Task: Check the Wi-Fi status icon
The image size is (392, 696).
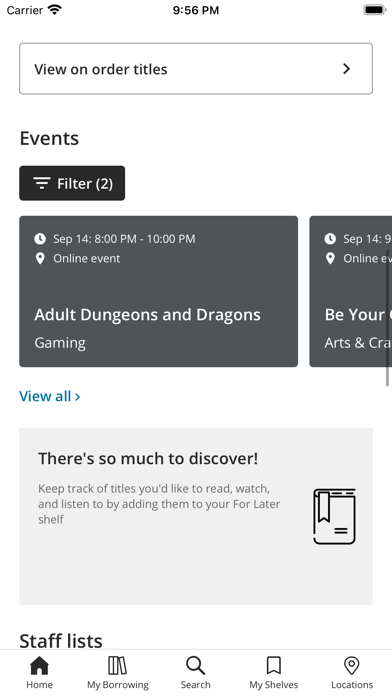Action: 55,10
